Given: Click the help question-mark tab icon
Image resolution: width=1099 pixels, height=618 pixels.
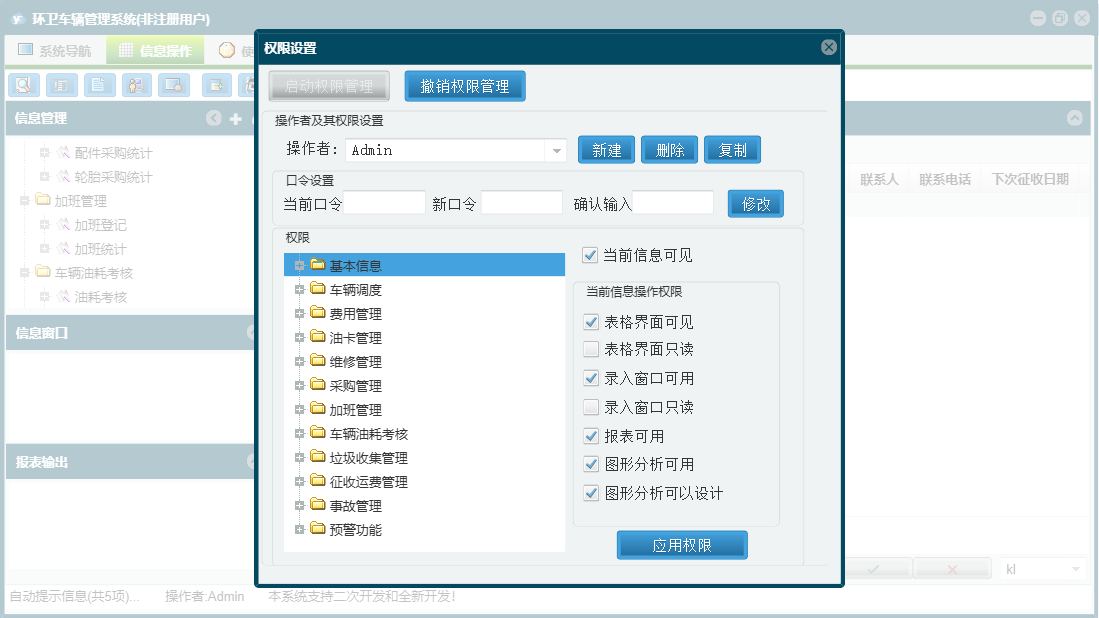Looking at the screenshot, I should [x=226, y=50].
